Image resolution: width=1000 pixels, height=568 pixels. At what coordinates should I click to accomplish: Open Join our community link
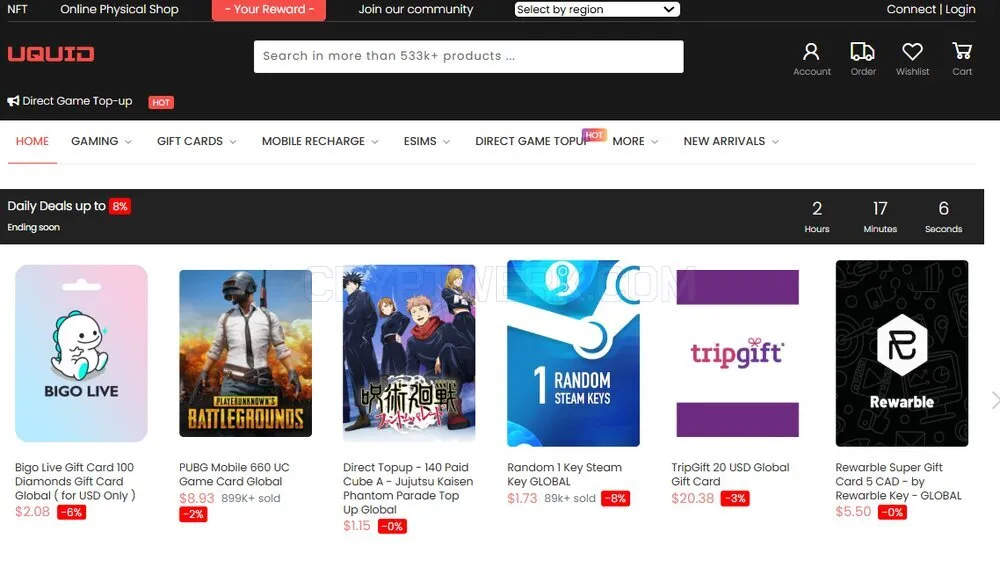pyautogui.click(x=416, y=10)
